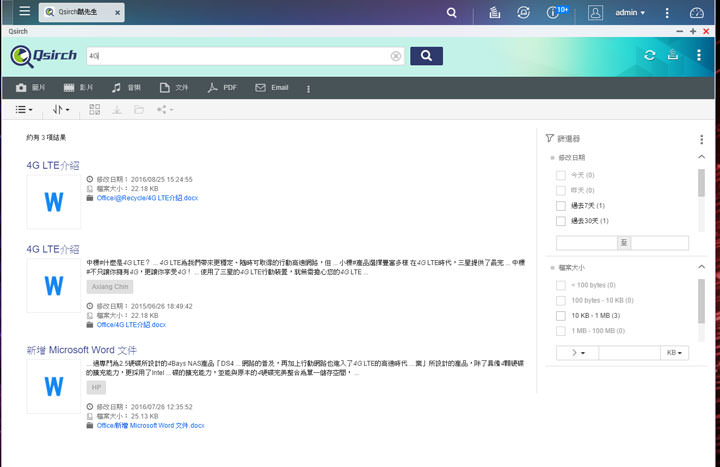Viewport: 720px width, 467px height.
Task: Filter results by PDF type
Action: coord(222,88)
